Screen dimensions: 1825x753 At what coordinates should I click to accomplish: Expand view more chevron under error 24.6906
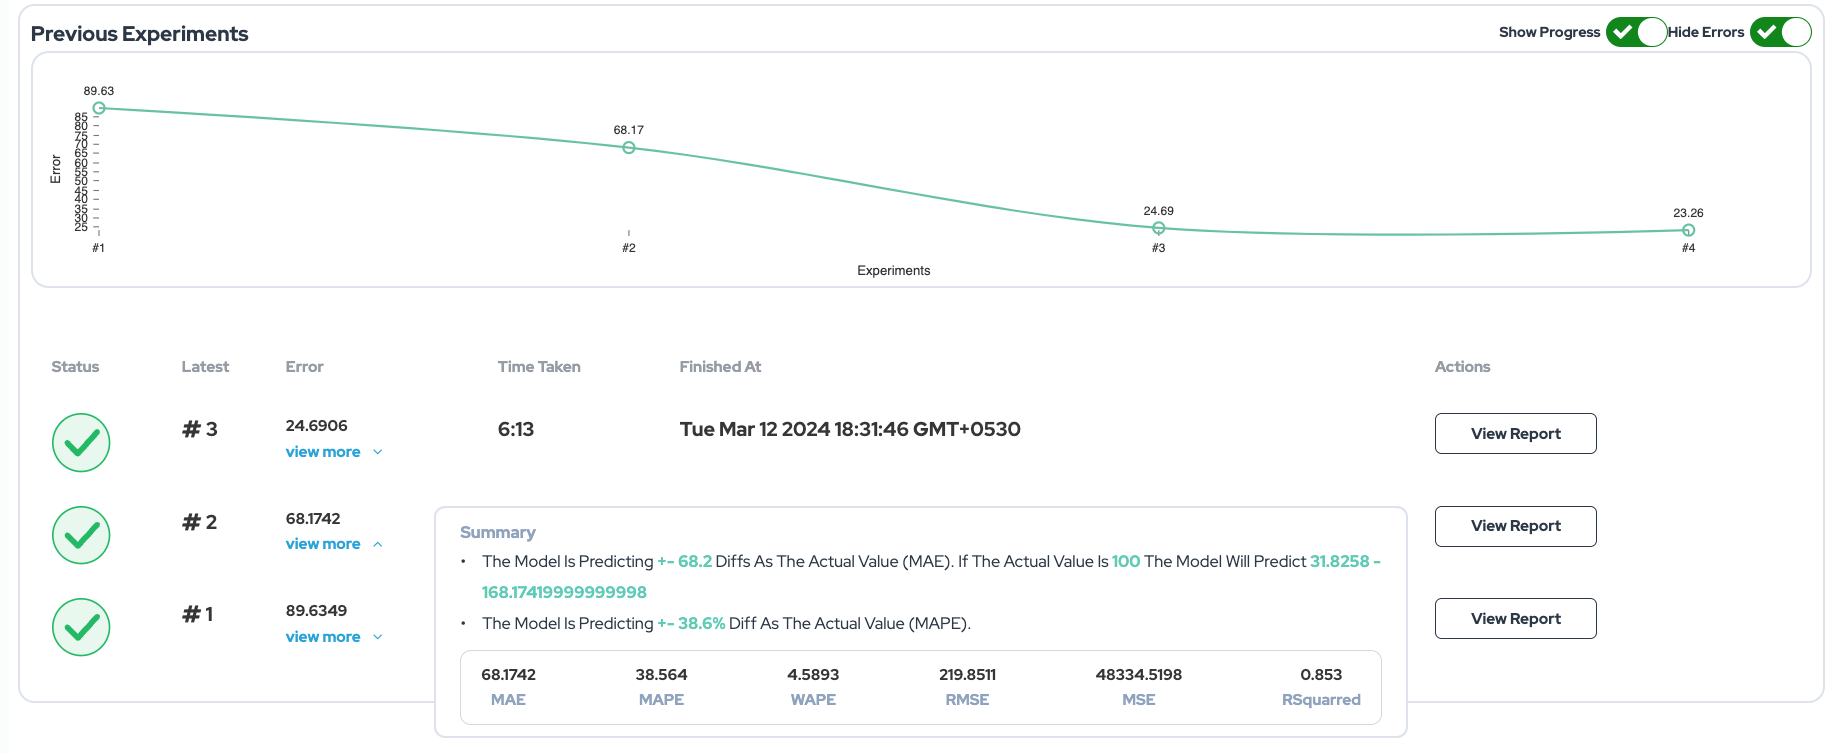pyautogui.click(x=378, y=452)
